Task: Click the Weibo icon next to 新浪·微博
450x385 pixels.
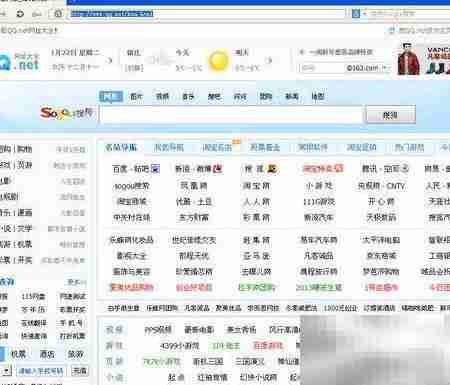Action: click(x=218, y=169)
